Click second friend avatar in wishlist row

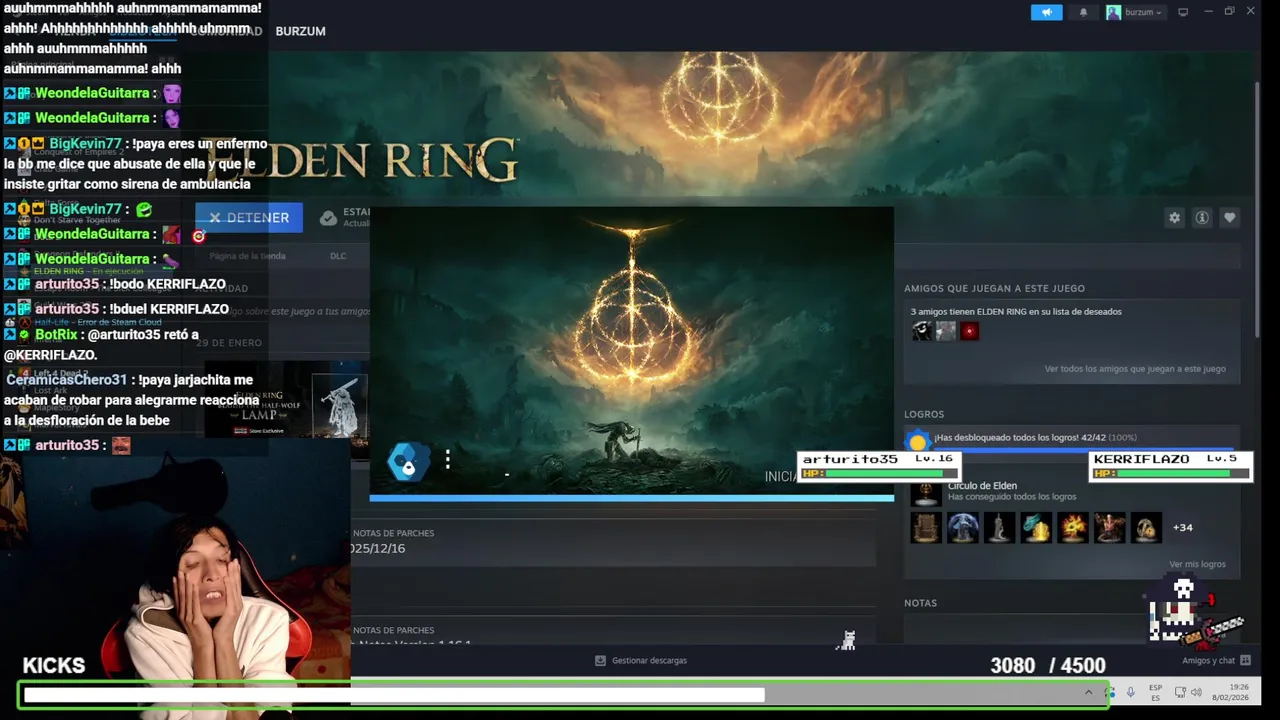pyautogui.click(x=945, y=331)
